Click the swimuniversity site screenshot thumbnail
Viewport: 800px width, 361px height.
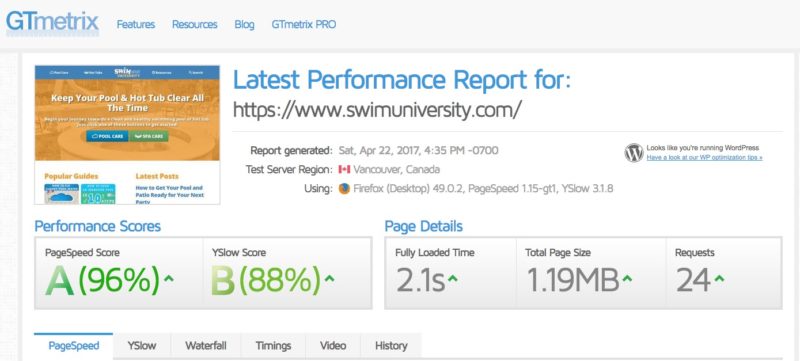[127, 135]
